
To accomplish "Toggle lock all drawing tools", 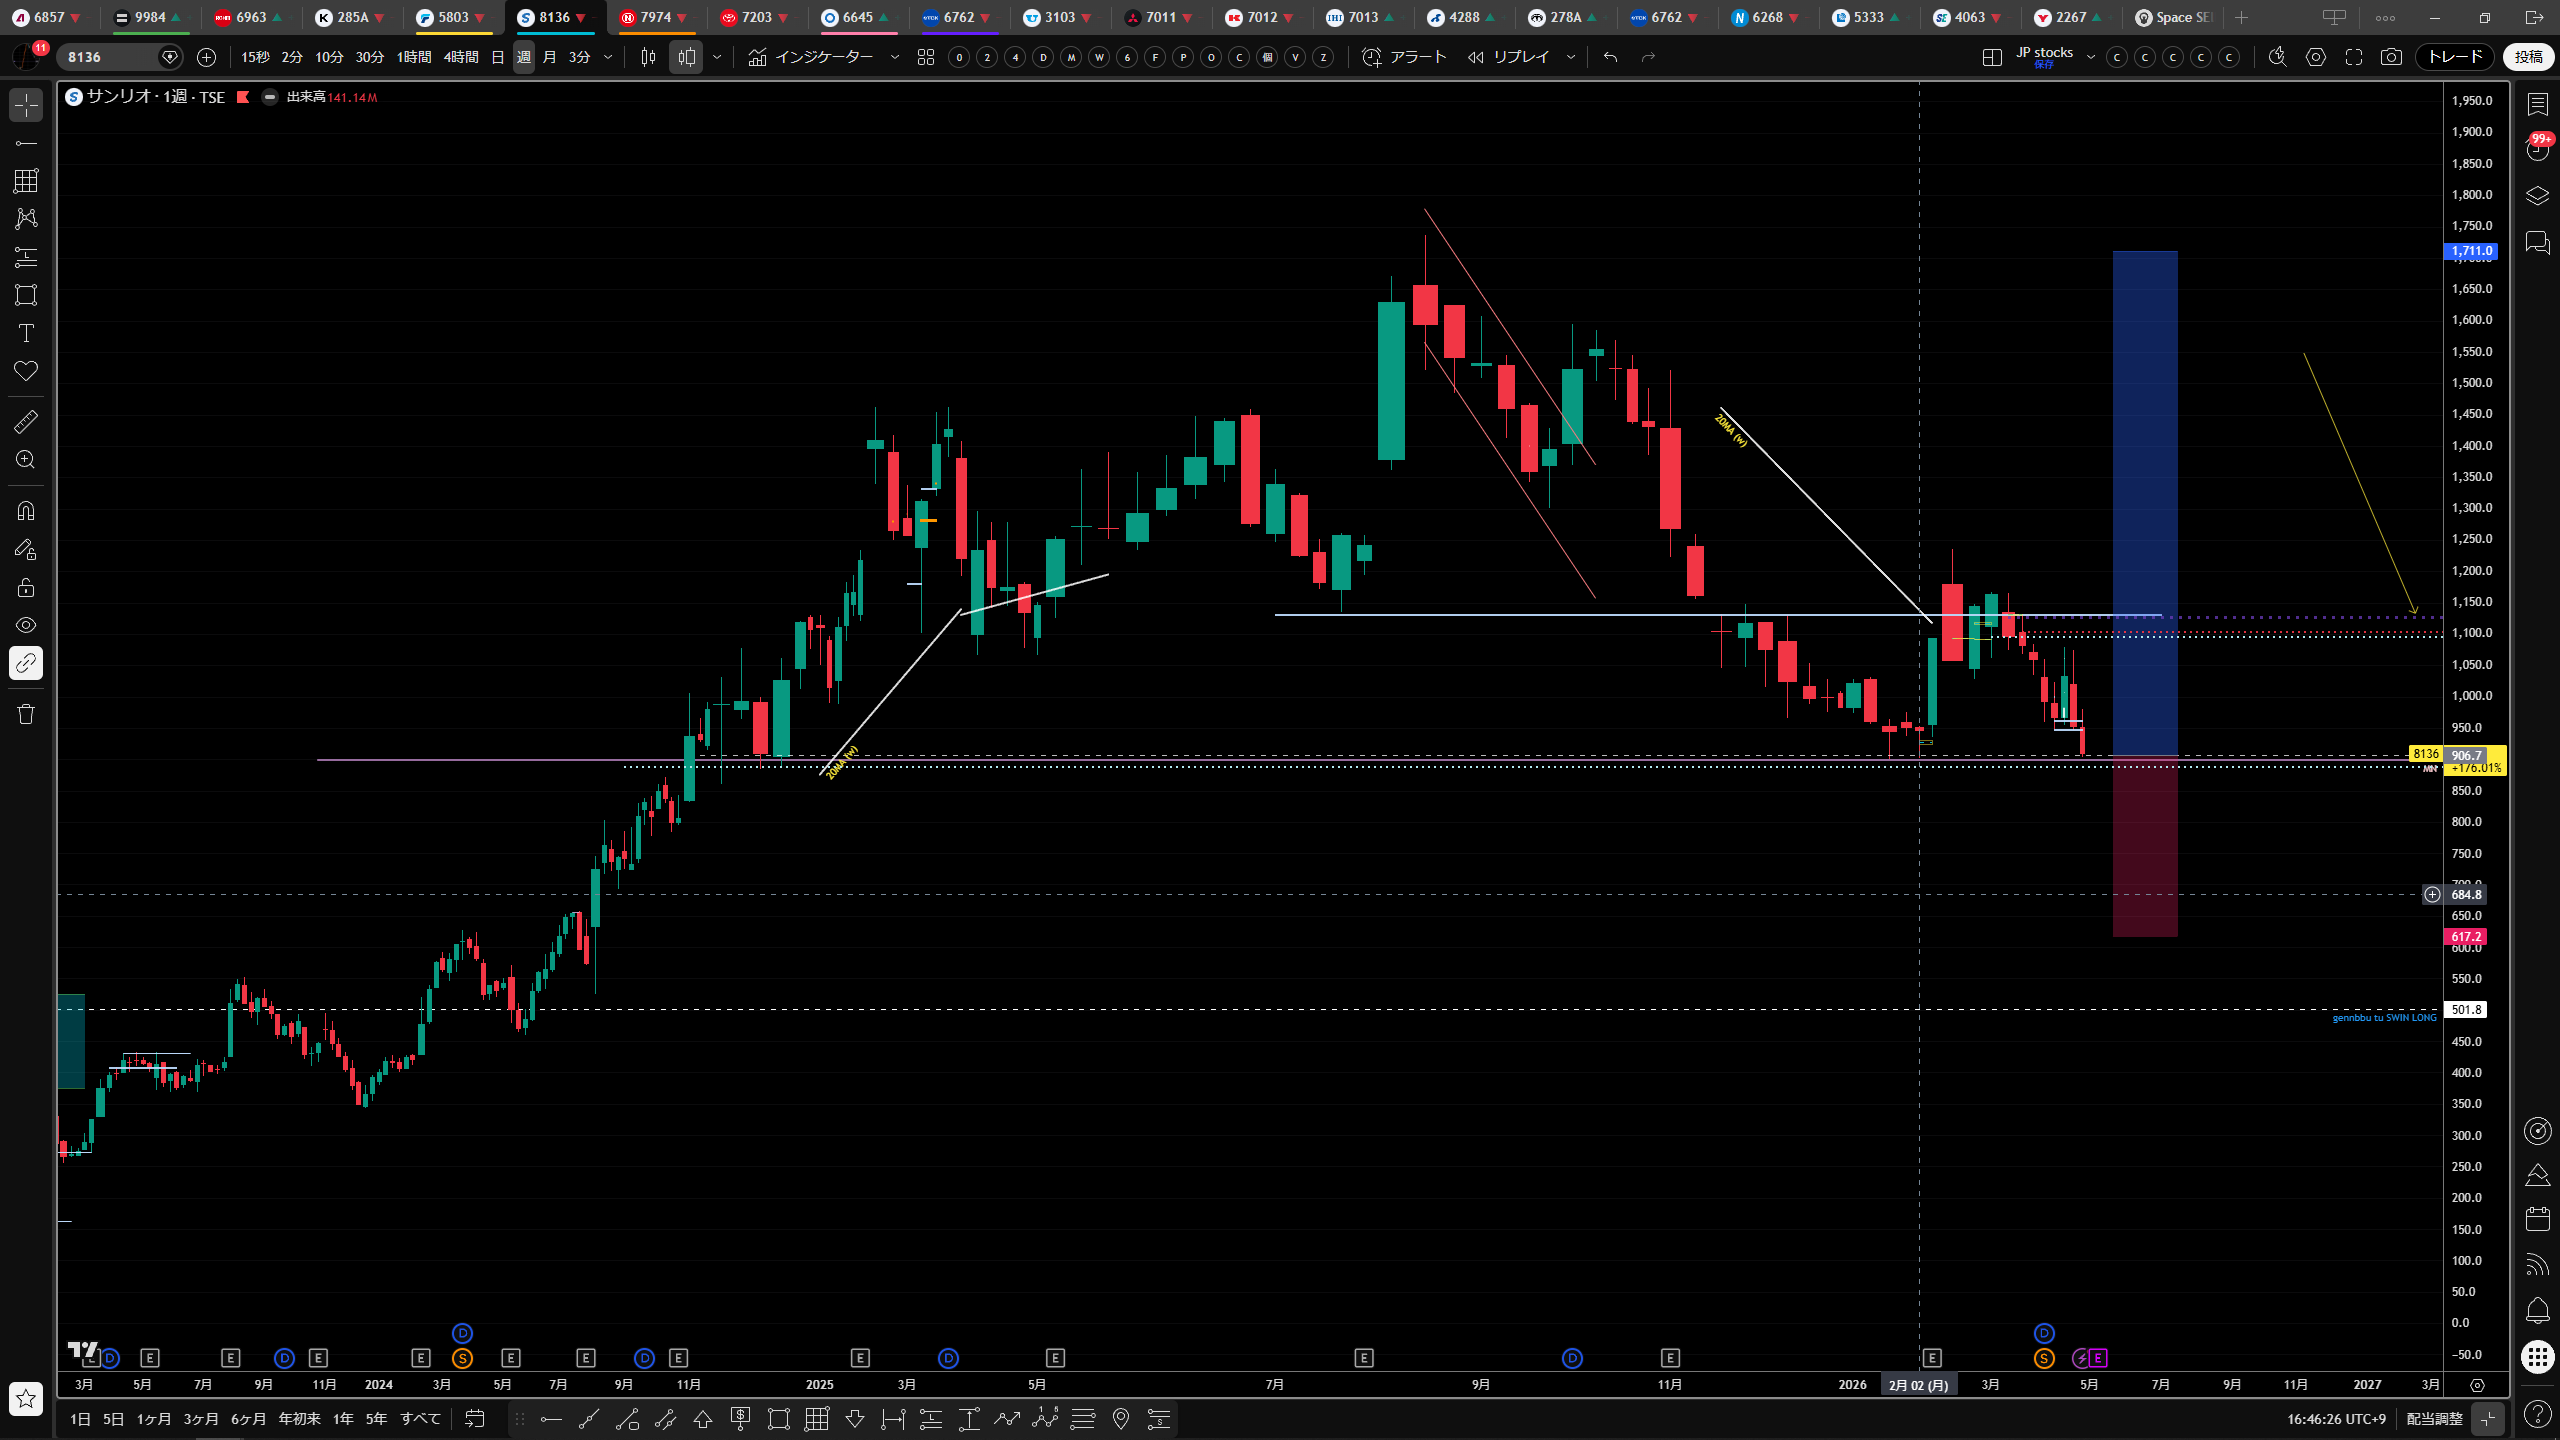I will click(x=26, y=587).
